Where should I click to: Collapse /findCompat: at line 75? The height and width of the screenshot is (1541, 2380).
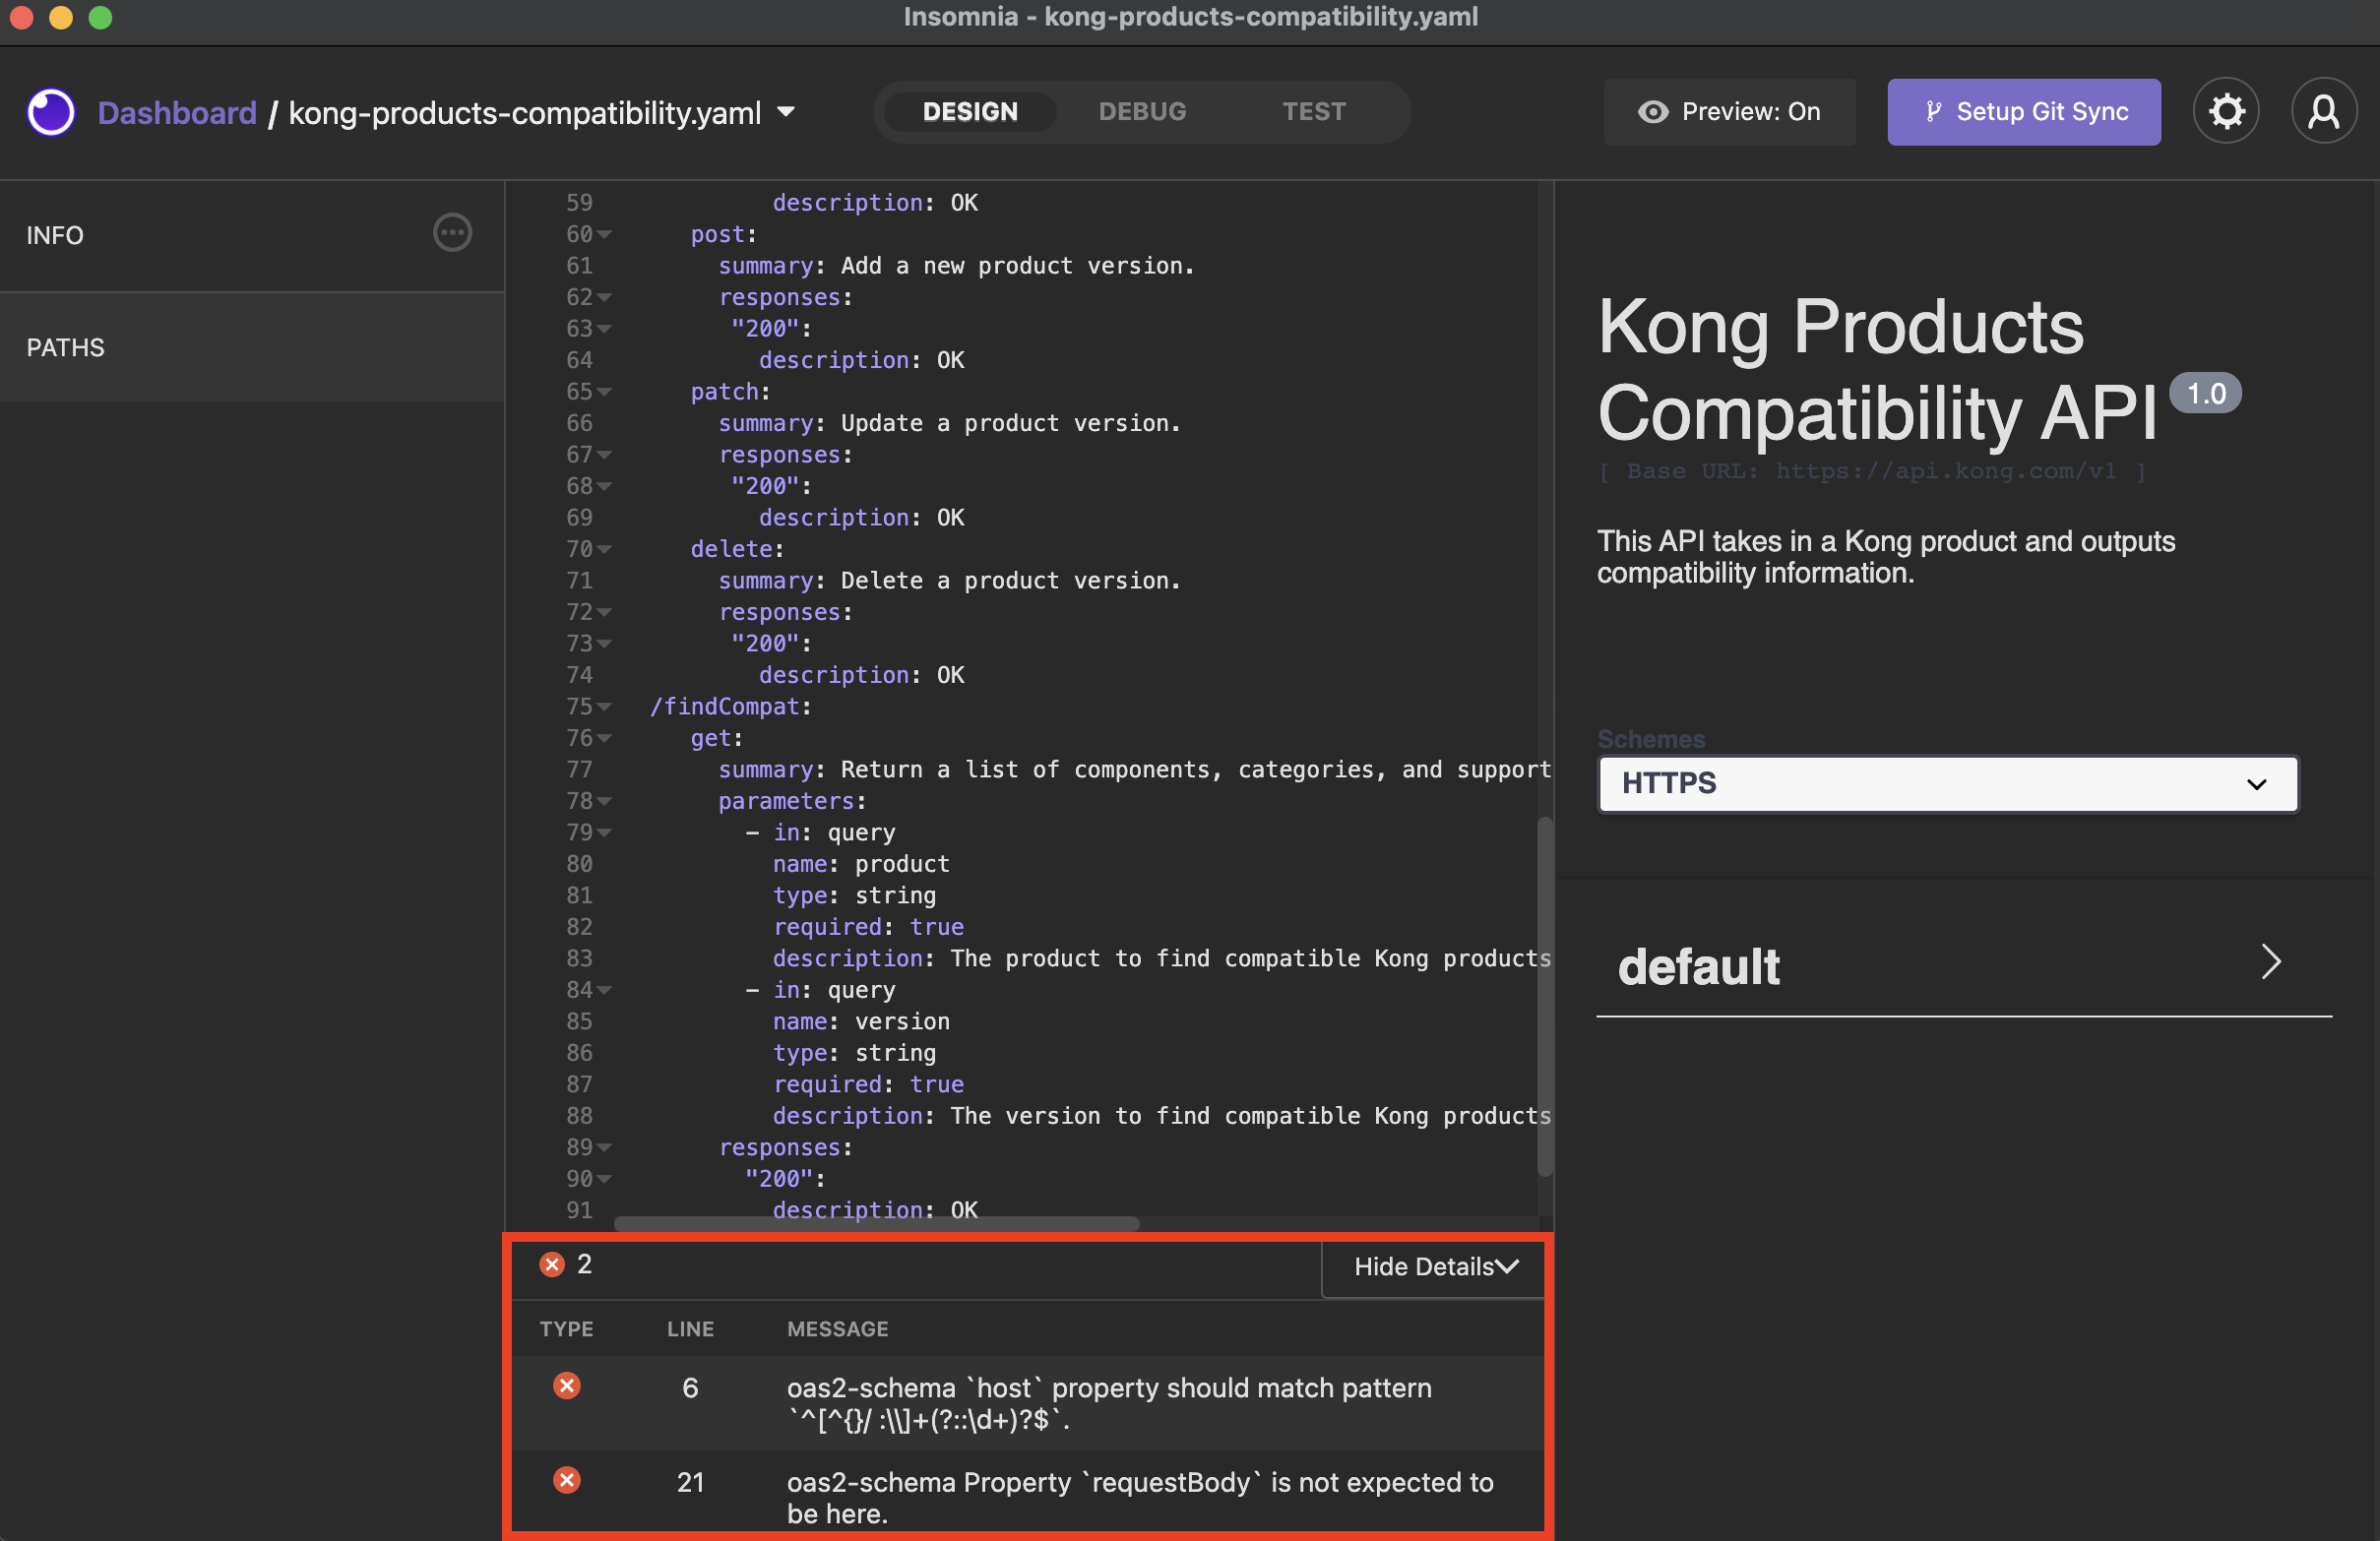point(604,707)
